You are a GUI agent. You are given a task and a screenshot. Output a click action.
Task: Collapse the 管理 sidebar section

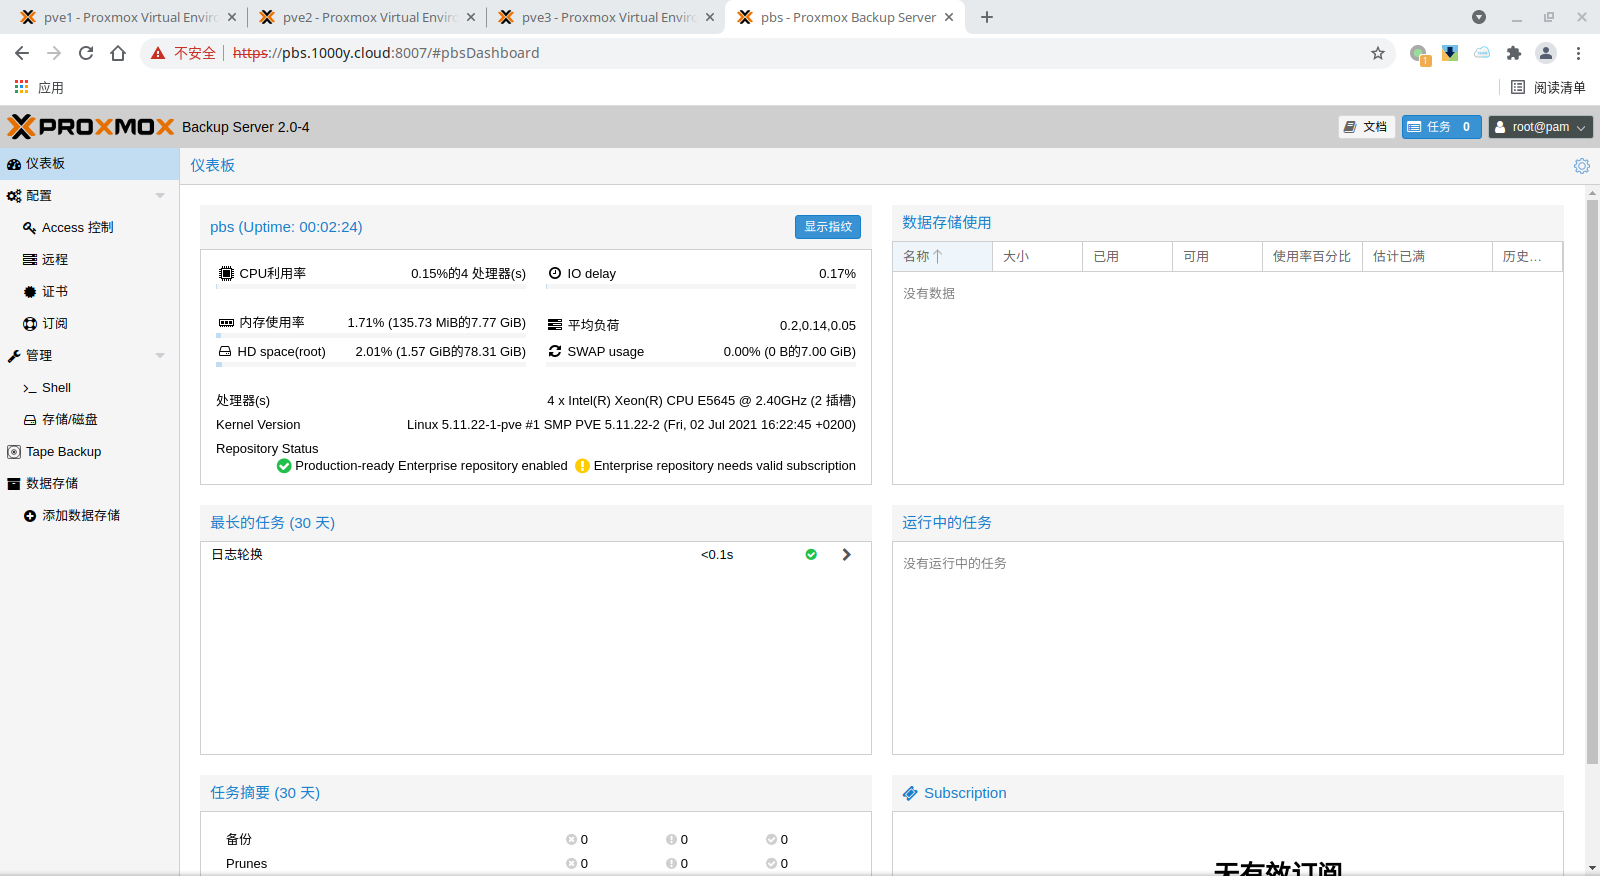160,356
